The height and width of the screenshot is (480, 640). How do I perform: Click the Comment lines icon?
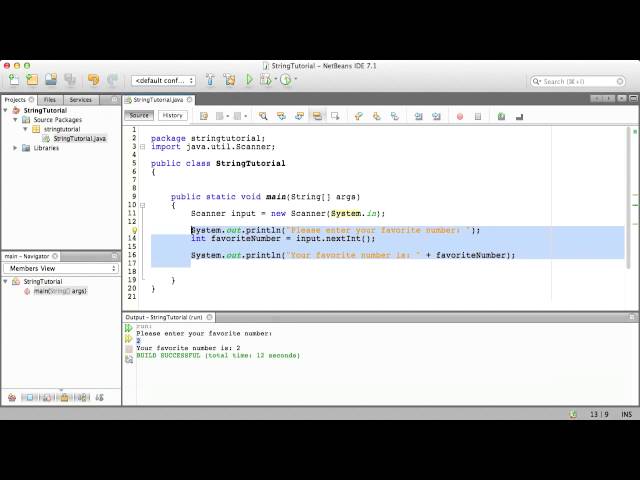pyautogui.click(x=502, y=117)
